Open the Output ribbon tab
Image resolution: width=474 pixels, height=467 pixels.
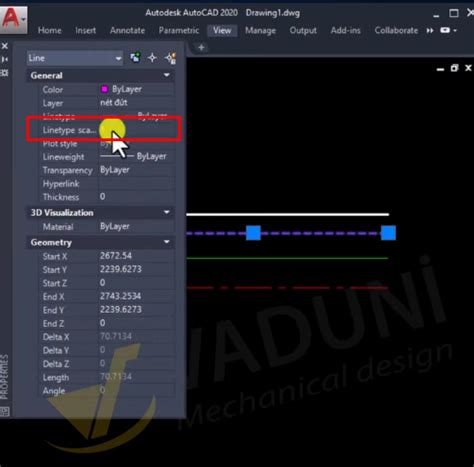(303, 31)
